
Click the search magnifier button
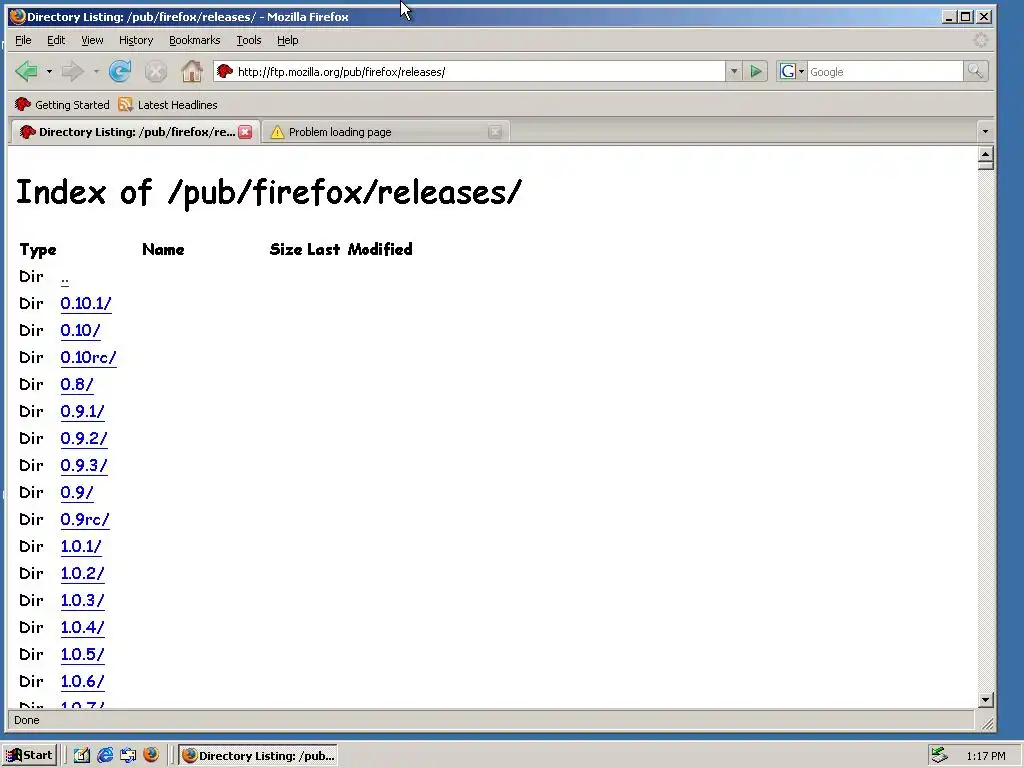tap(976, 71)
